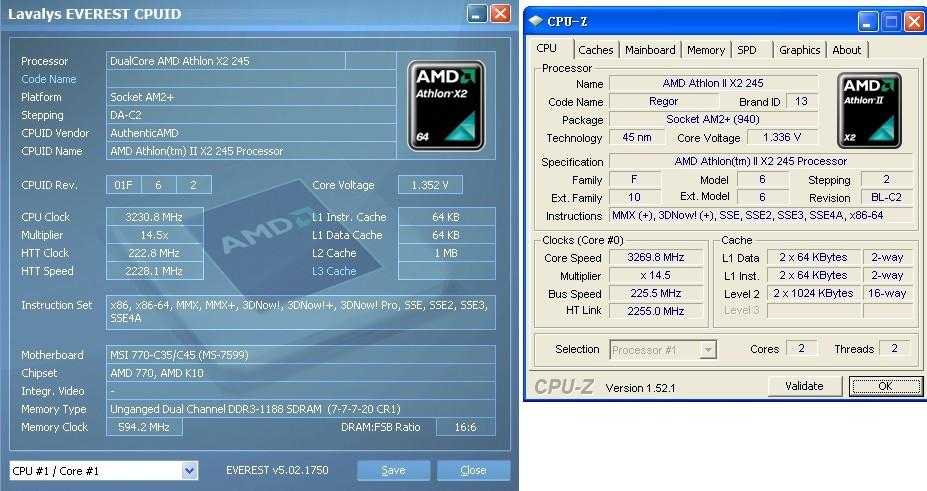The image size is (927, 491).
Task: Open the CPU #1 / Core #1 dropdown
Action: [x=189, y=471]
